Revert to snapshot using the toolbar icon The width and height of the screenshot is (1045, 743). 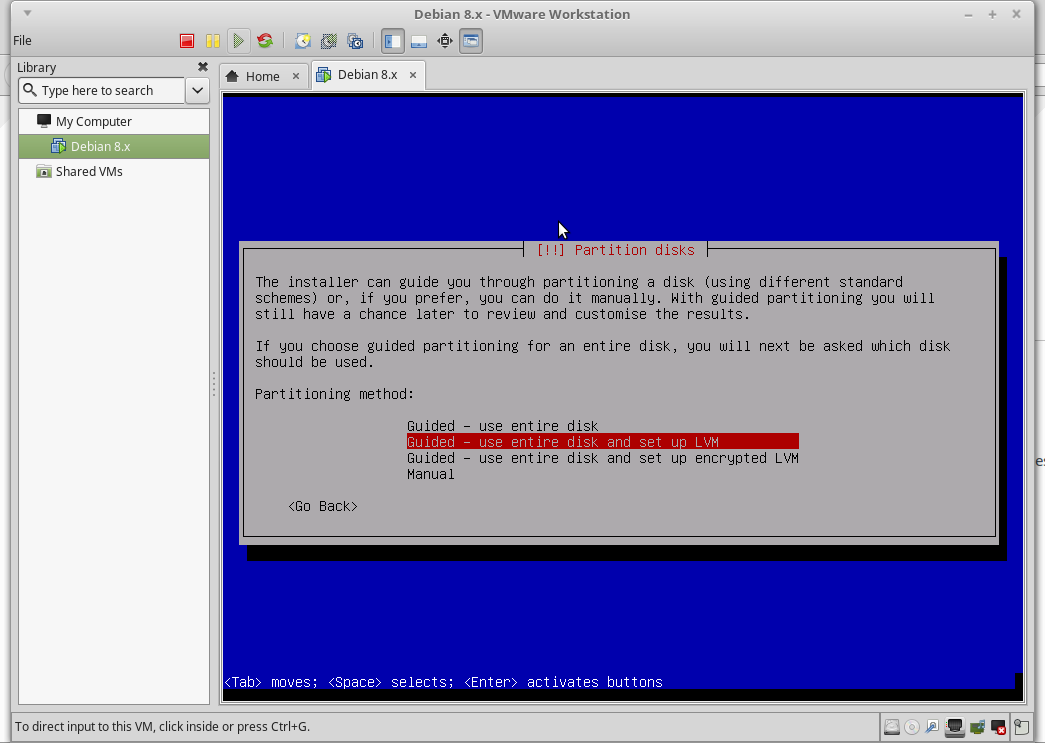click(329, 41)
